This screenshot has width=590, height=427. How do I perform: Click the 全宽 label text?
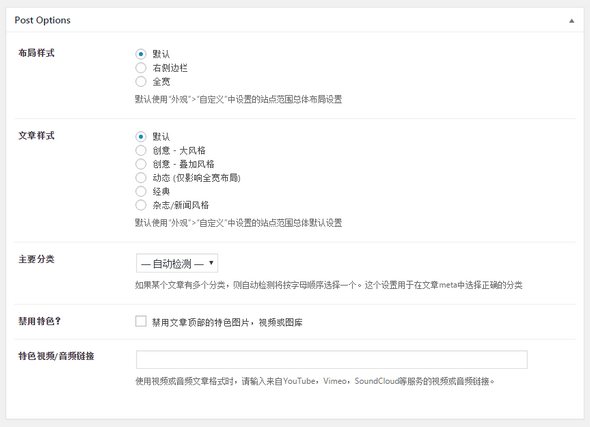point(161,82)
